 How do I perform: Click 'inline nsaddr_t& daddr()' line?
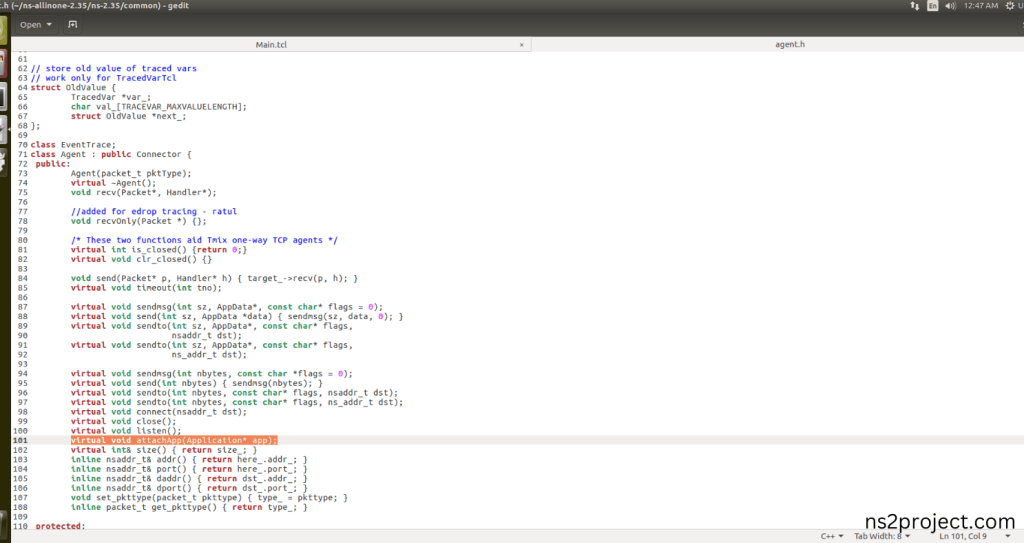(x=189, y=479)
